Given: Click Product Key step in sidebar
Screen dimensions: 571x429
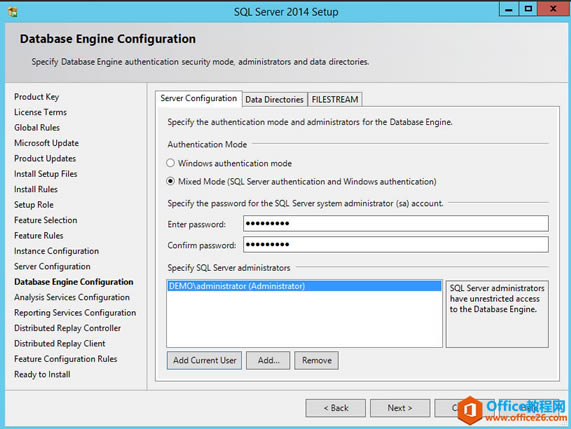Looking at the screenshot, I should click(x=36, y=97).
